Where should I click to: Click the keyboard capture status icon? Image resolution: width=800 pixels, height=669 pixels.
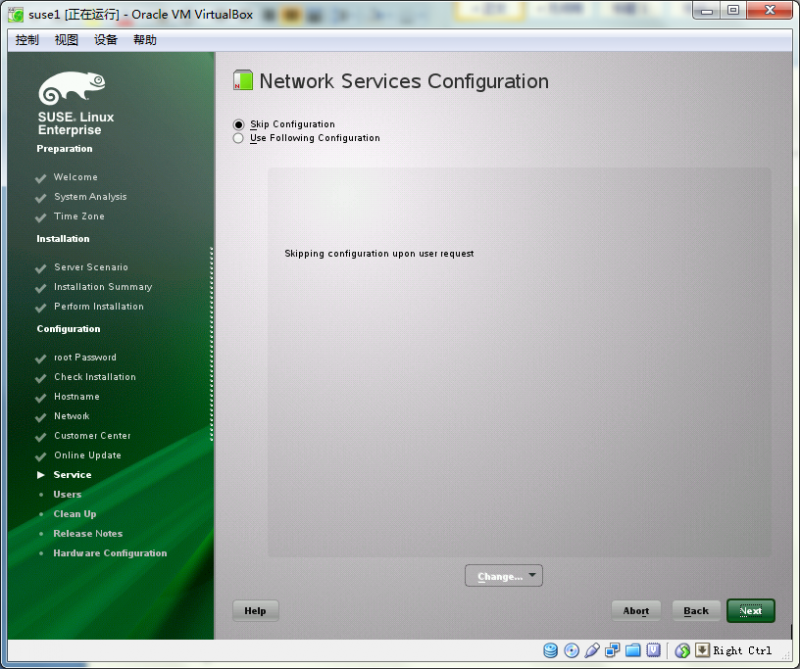point(702,650)
